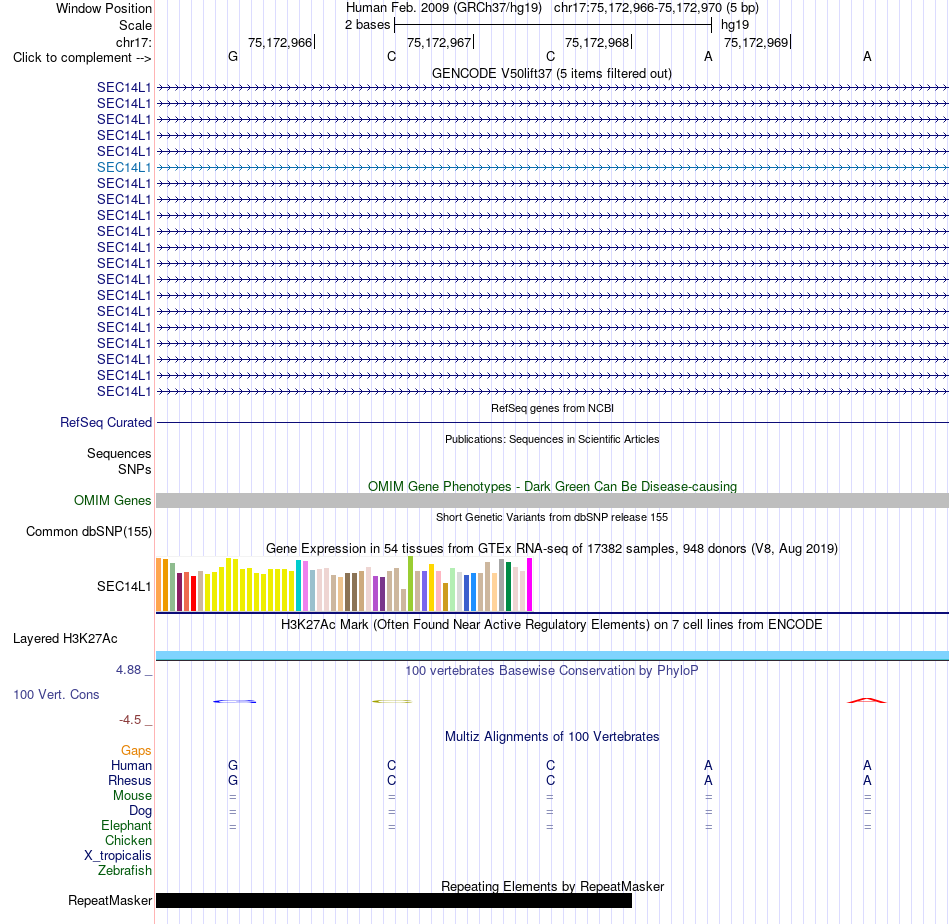The image size is (950, 924).
Task: Select the Elephant alignment row label
Action: [126, 825]
